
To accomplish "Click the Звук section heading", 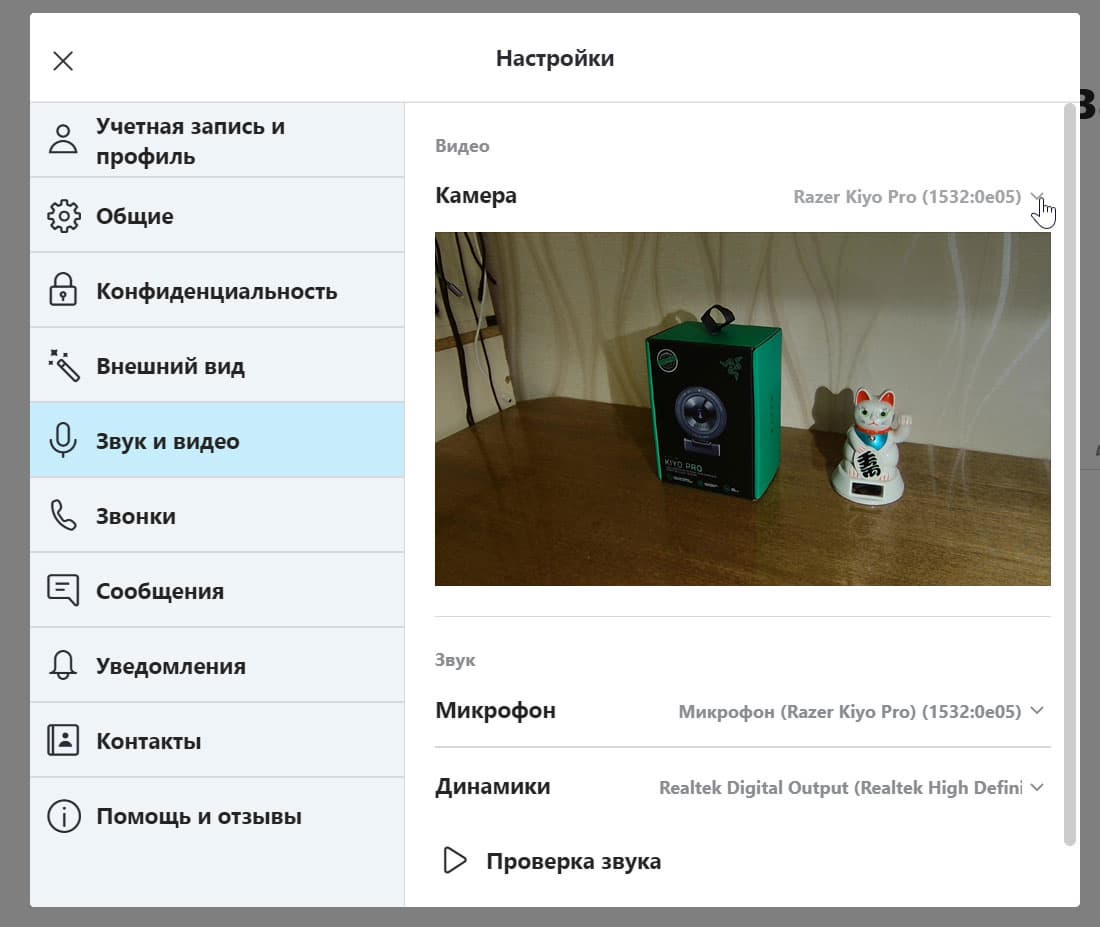I will tap(455, 660).
